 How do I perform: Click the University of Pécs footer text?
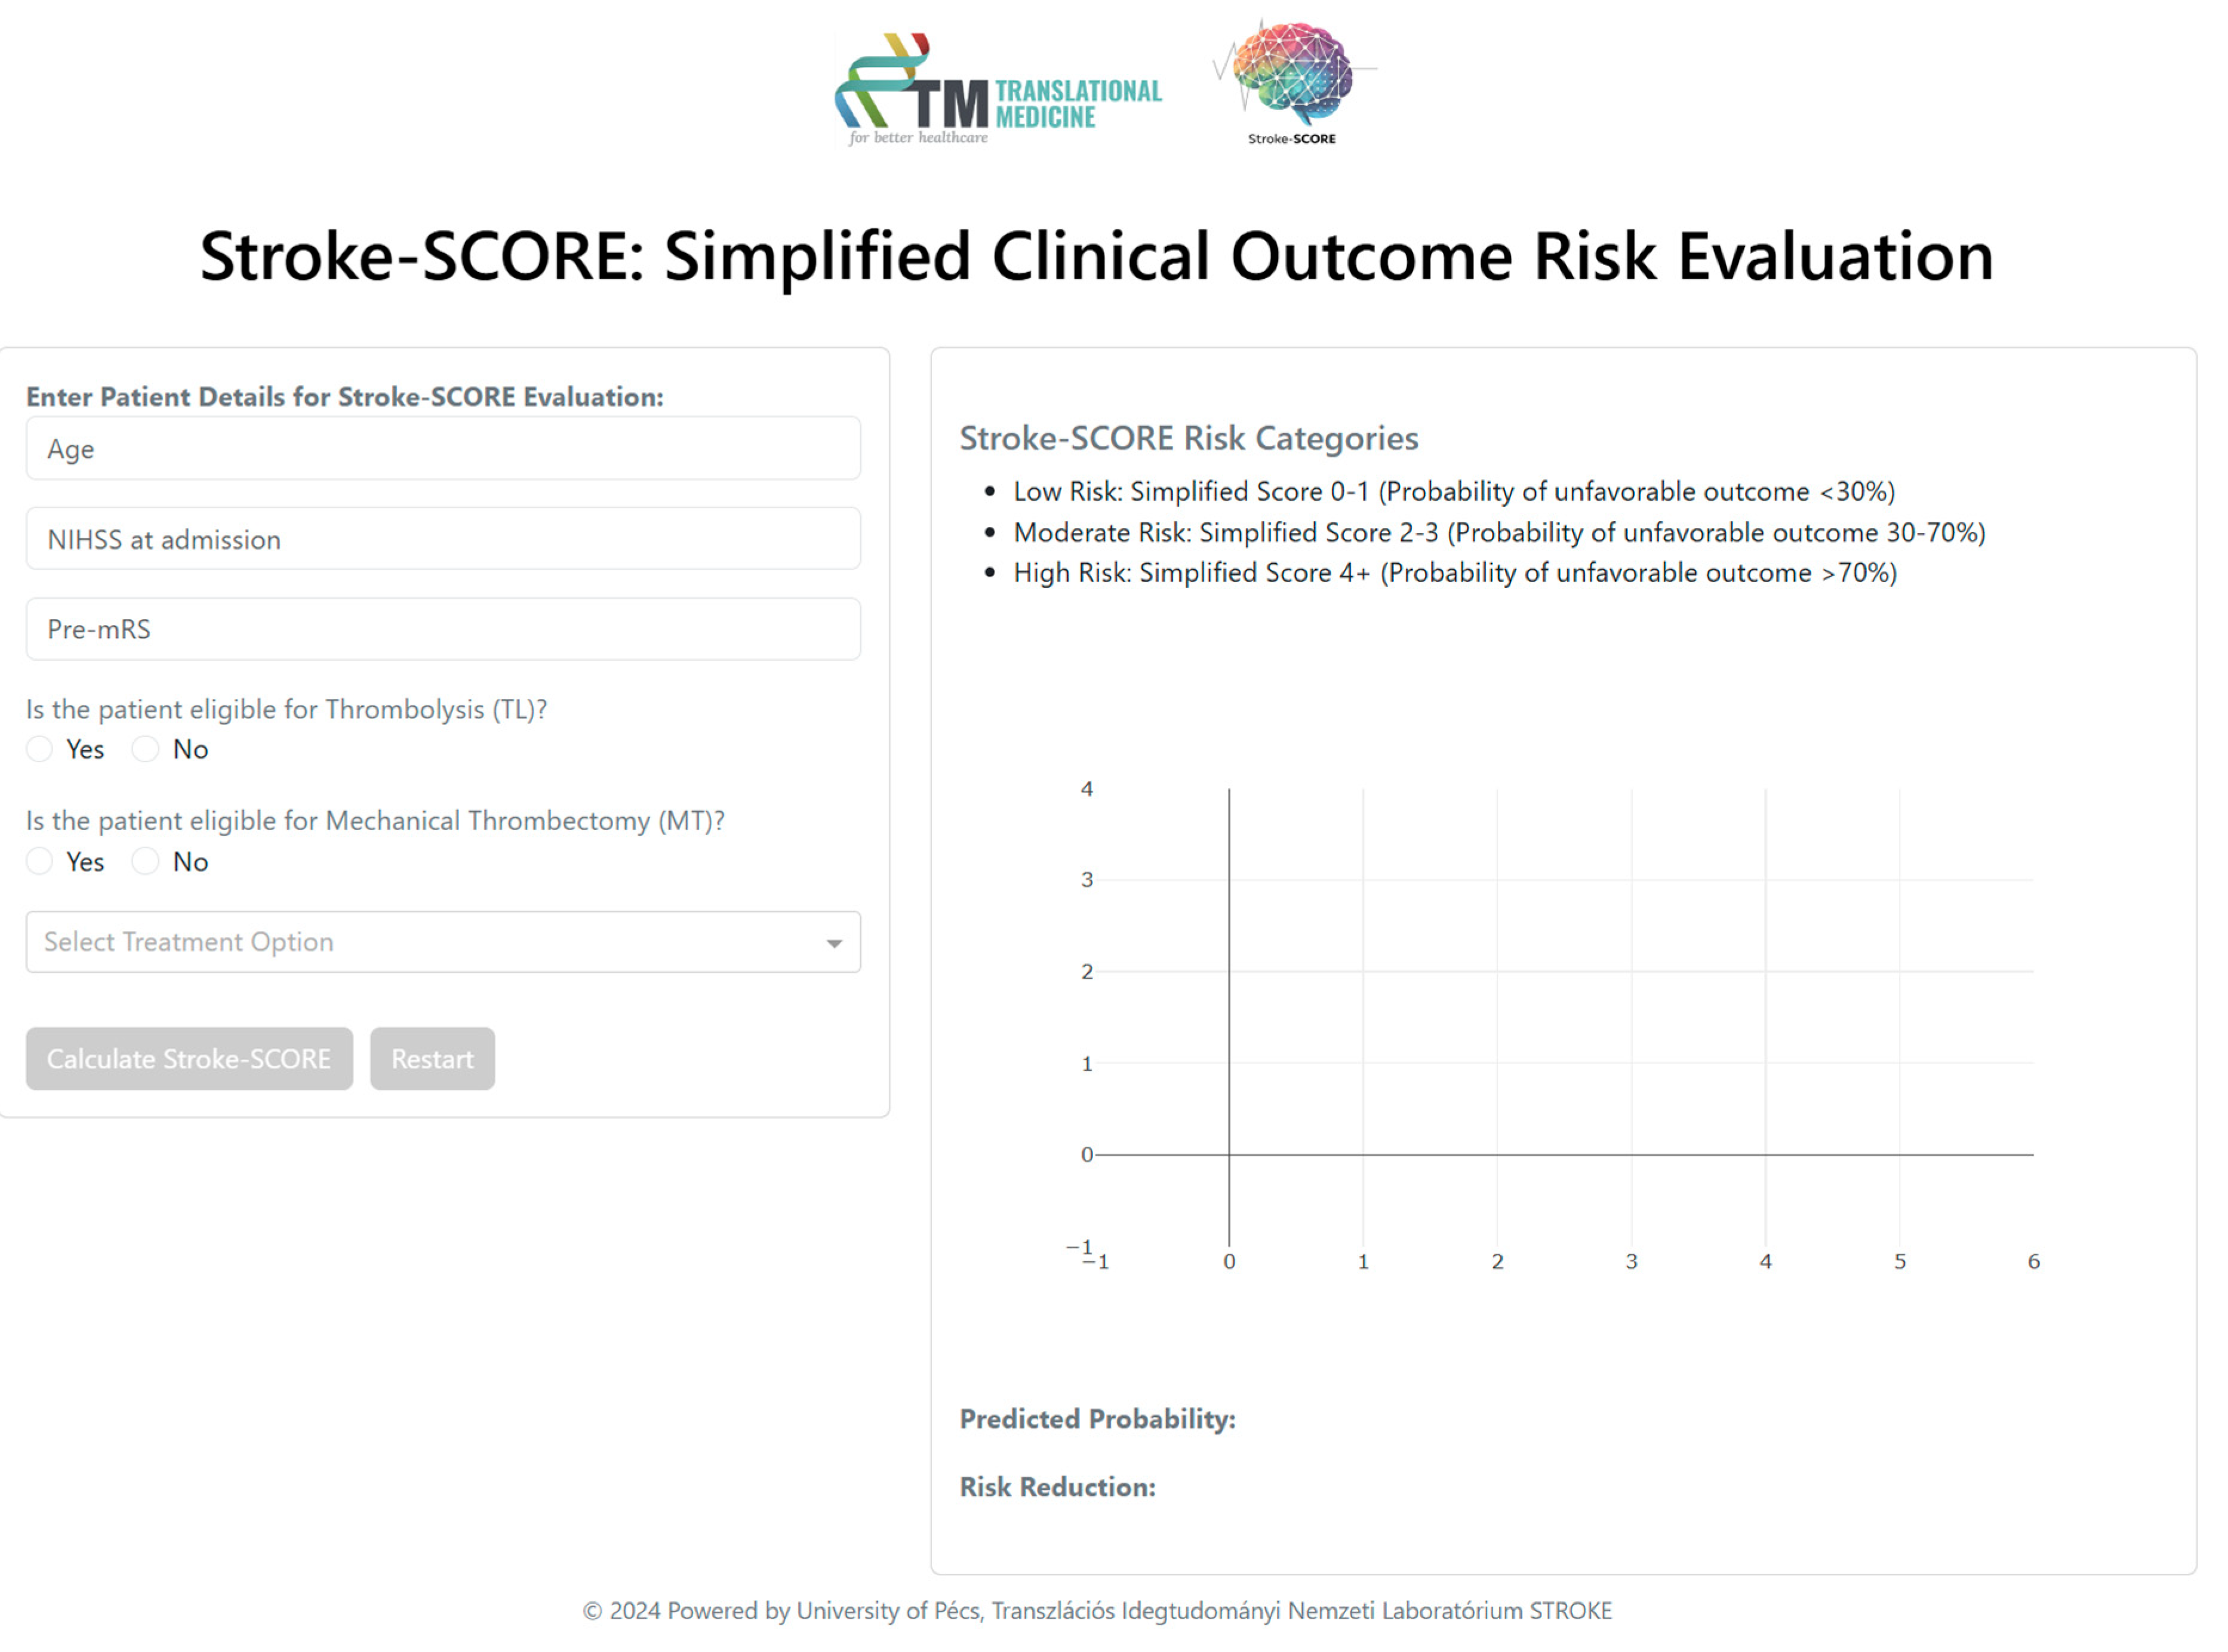[1097, 1611]
